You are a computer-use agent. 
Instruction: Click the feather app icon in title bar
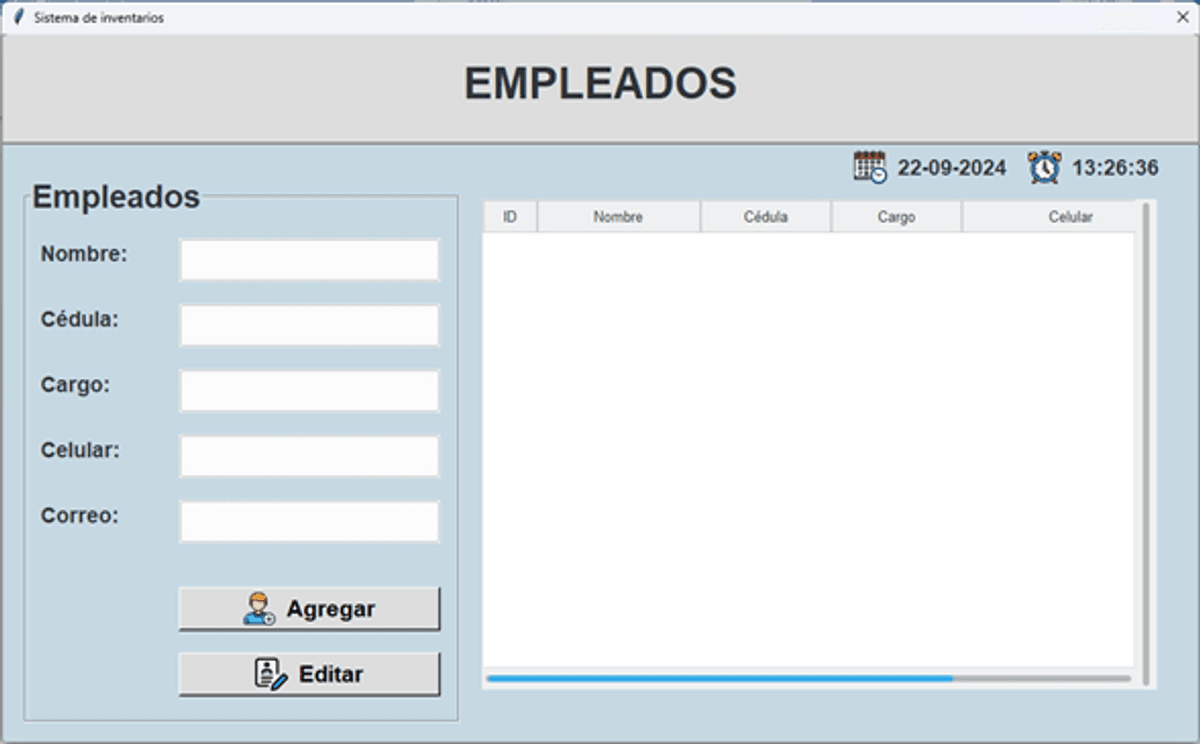click(x=18, y=17)
